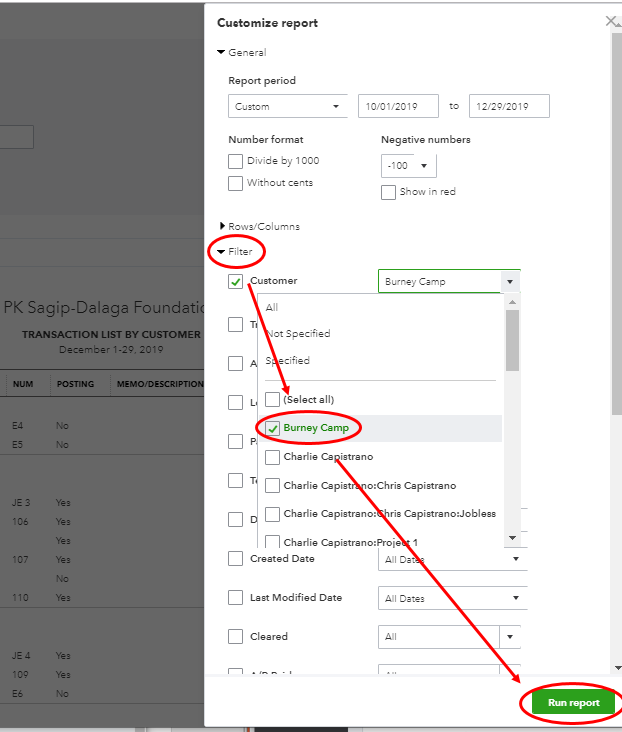Enable Show in red checkbox
Image resolution: width=622 pixels, height=732 pixels.
pos(389,192)
